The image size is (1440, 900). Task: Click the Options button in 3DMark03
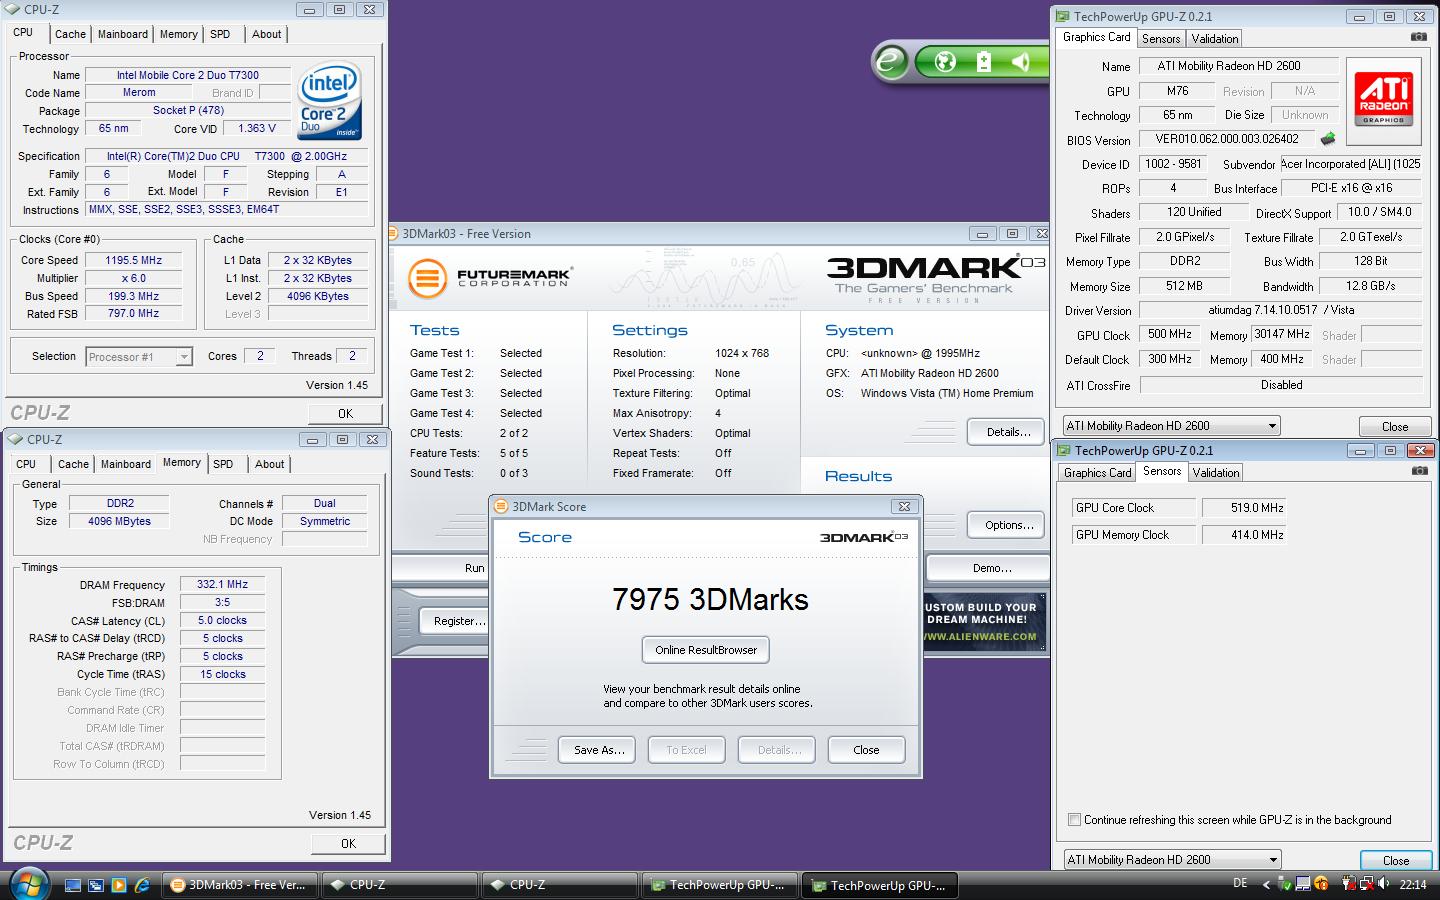coord(1007,525)
